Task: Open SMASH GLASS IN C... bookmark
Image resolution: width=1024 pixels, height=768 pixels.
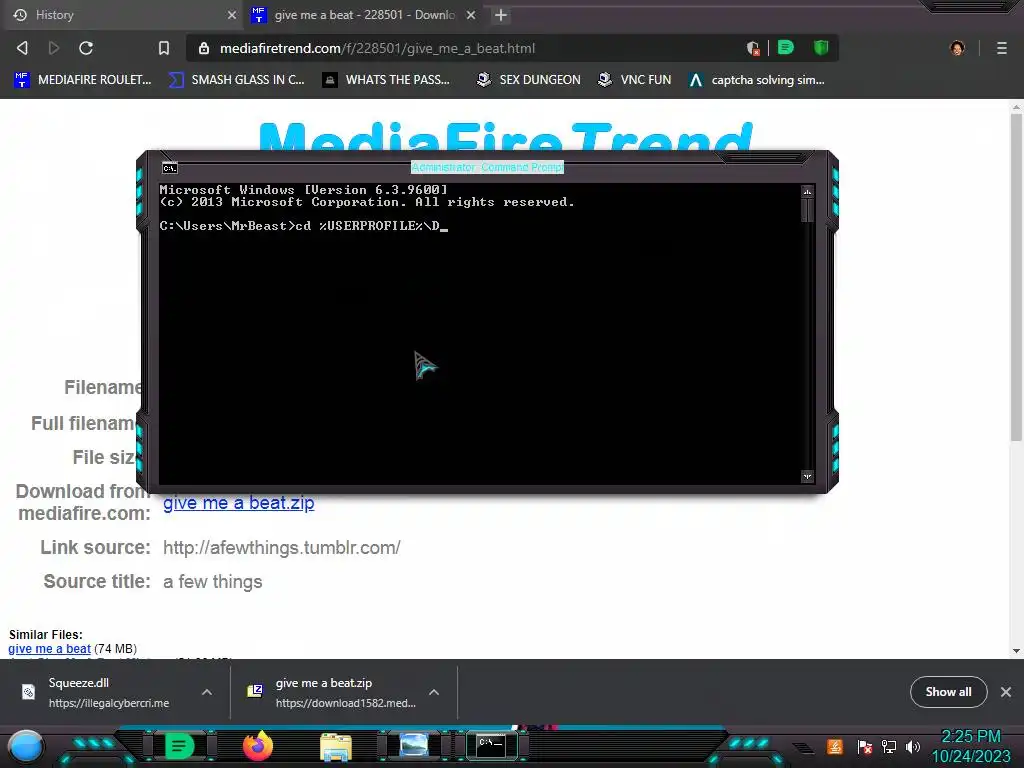Action: tap(237, 80)
